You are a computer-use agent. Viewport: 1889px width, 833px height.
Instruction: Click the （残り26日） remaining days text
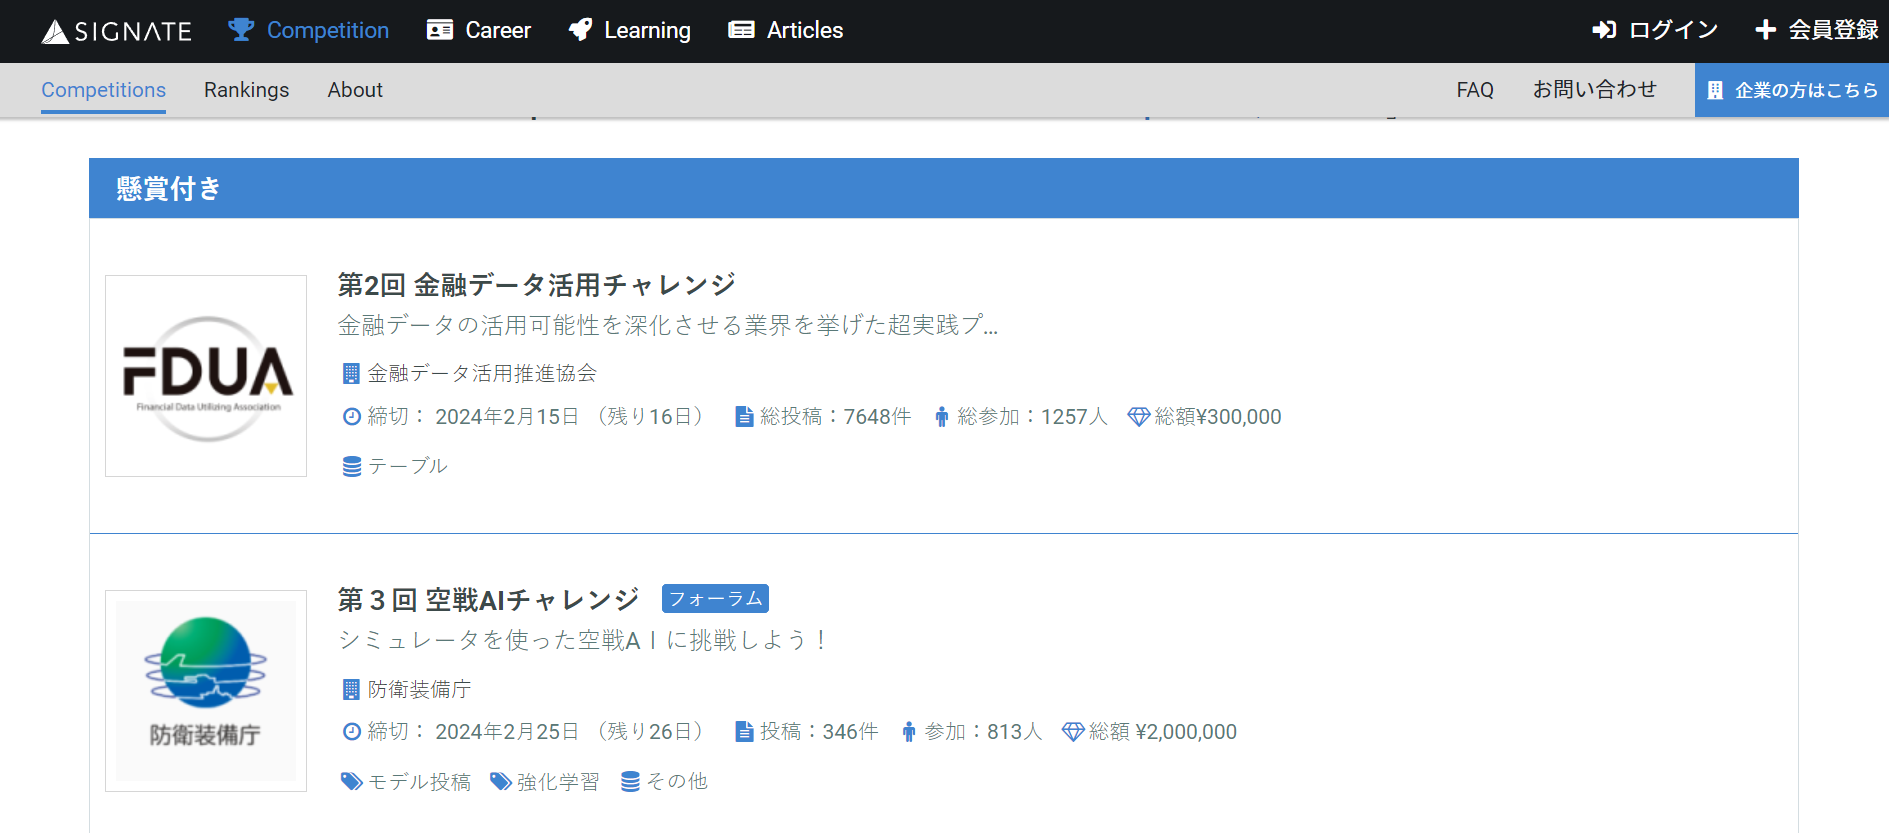[651, 732]
